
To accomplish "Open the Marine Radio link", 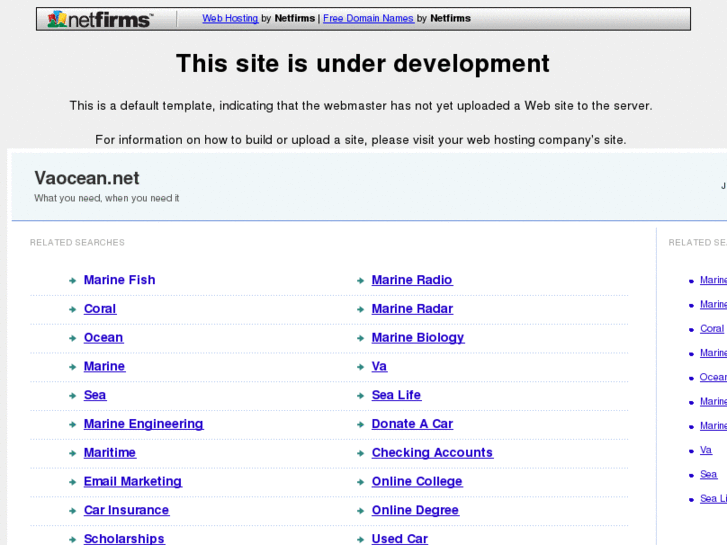I will point(412,280).
